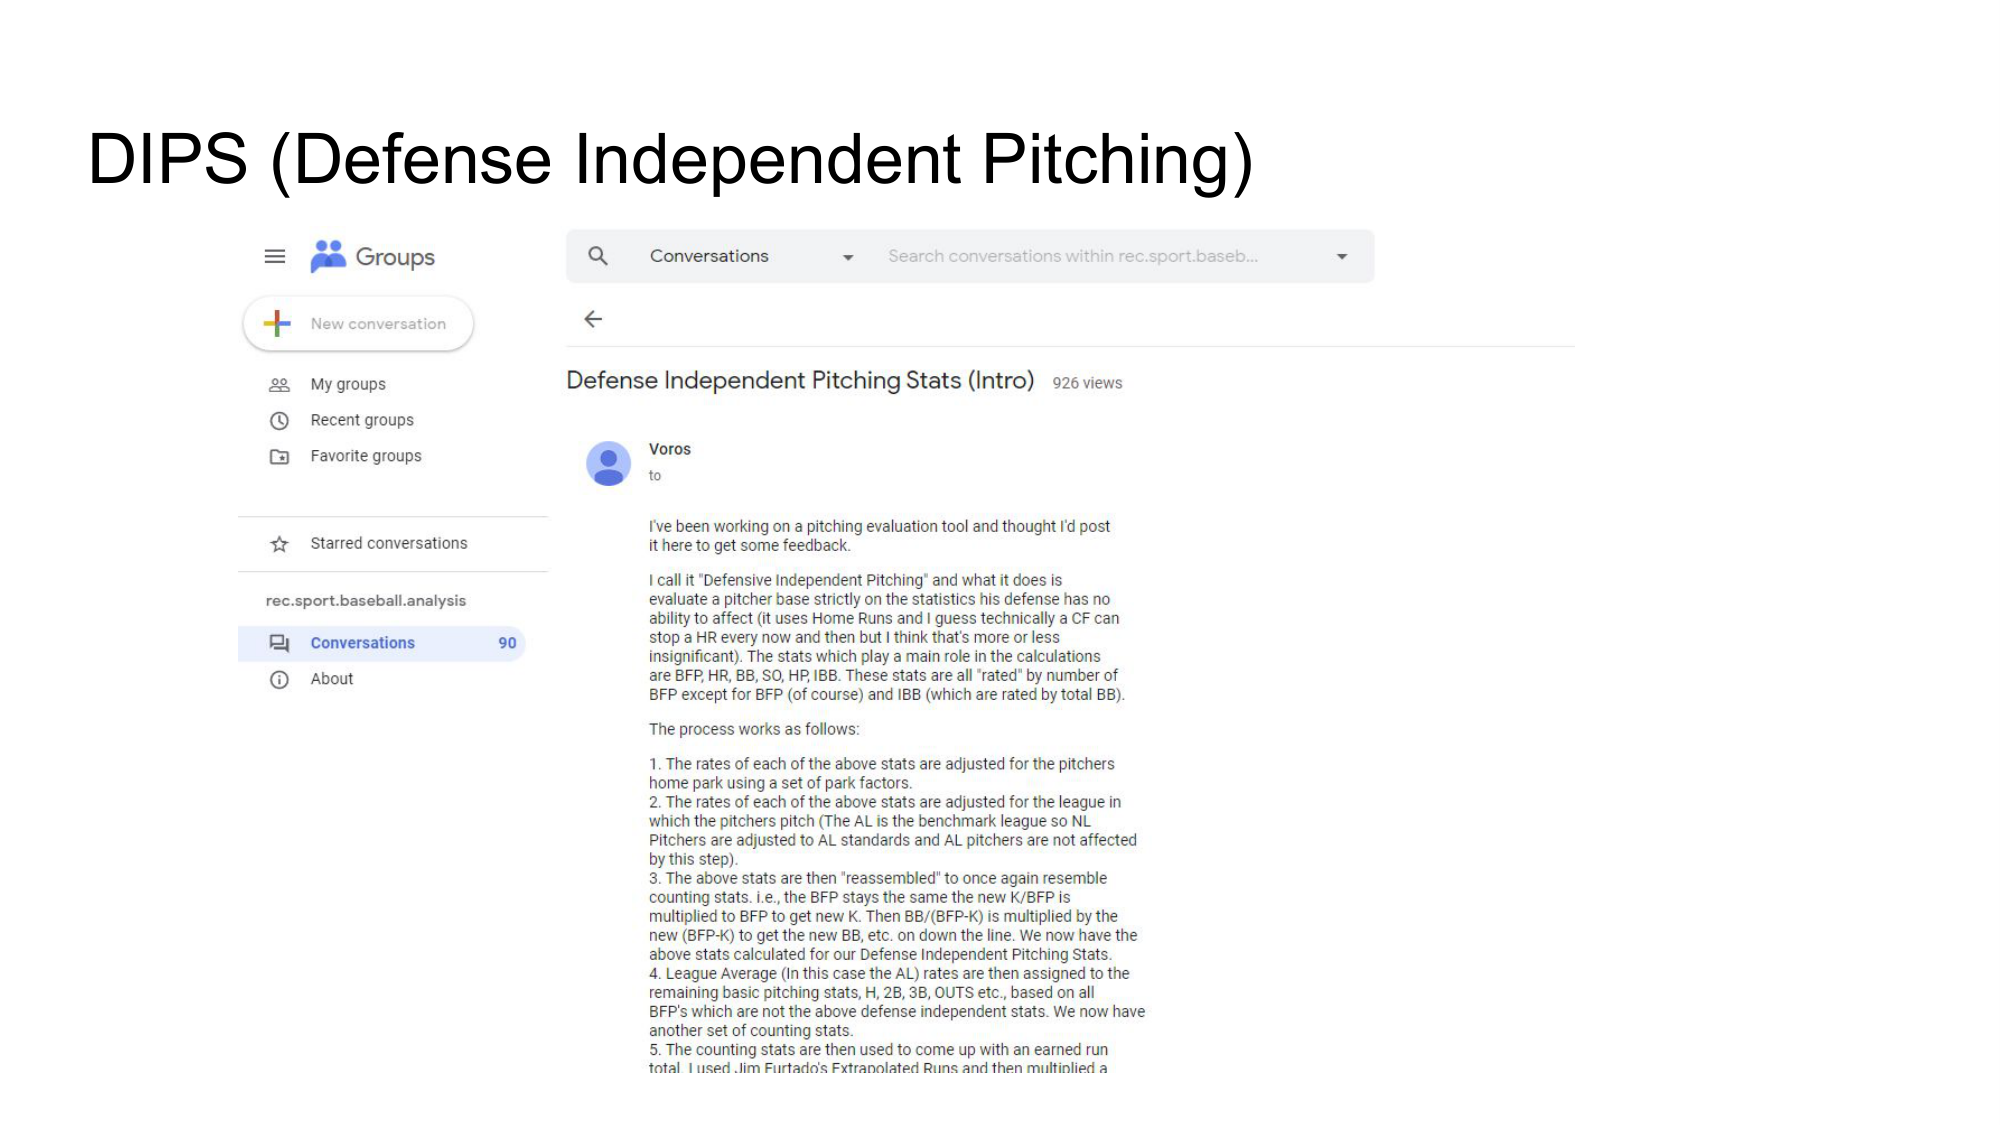
Task: Open the About section
Action: [x=332, y=679]
